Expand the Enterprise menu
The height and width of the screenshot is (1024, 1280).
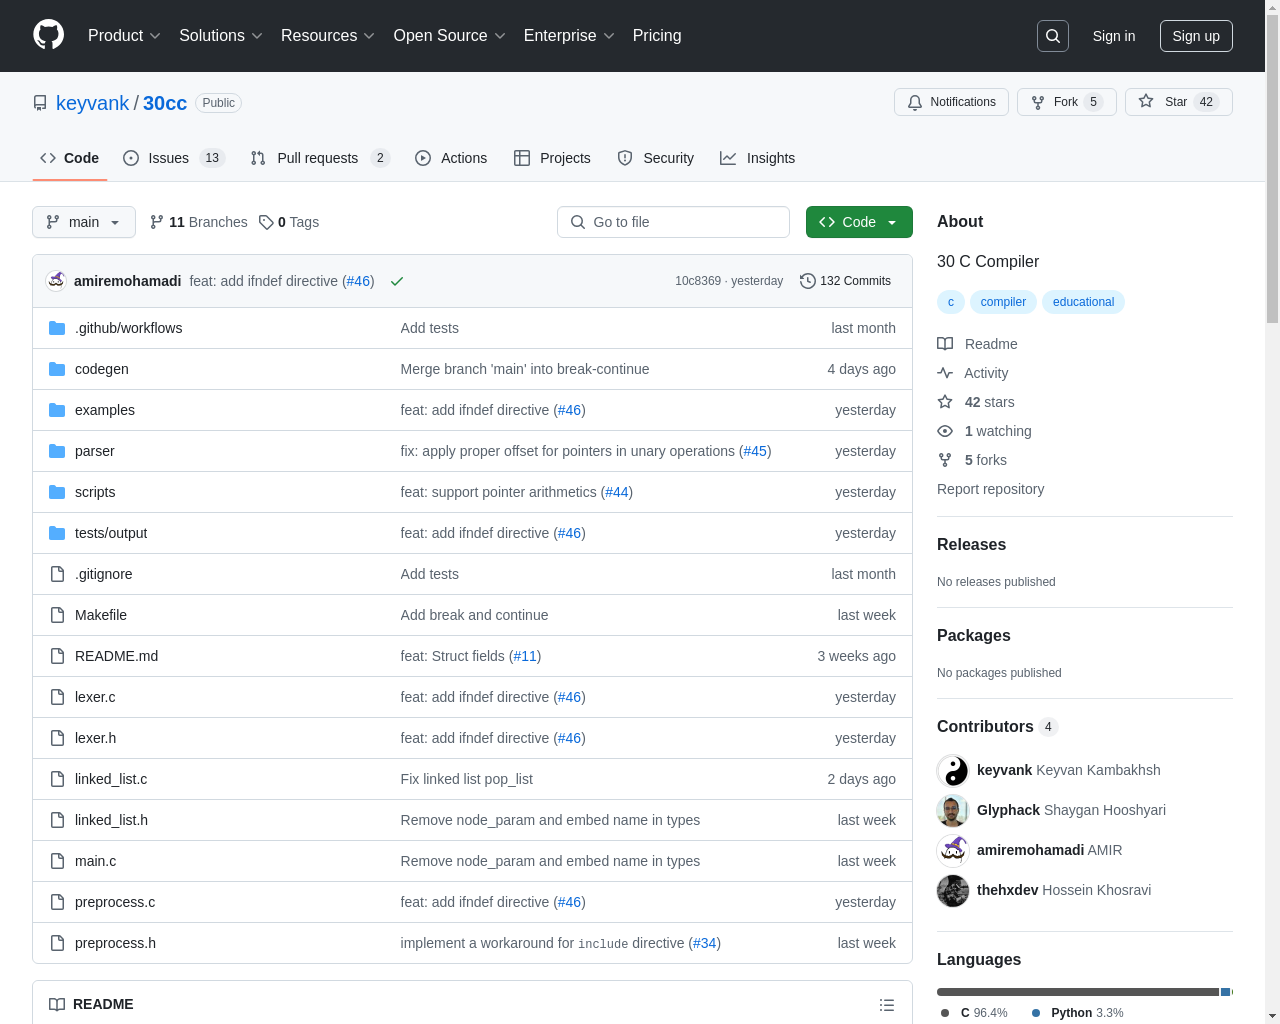coord(569,36)
